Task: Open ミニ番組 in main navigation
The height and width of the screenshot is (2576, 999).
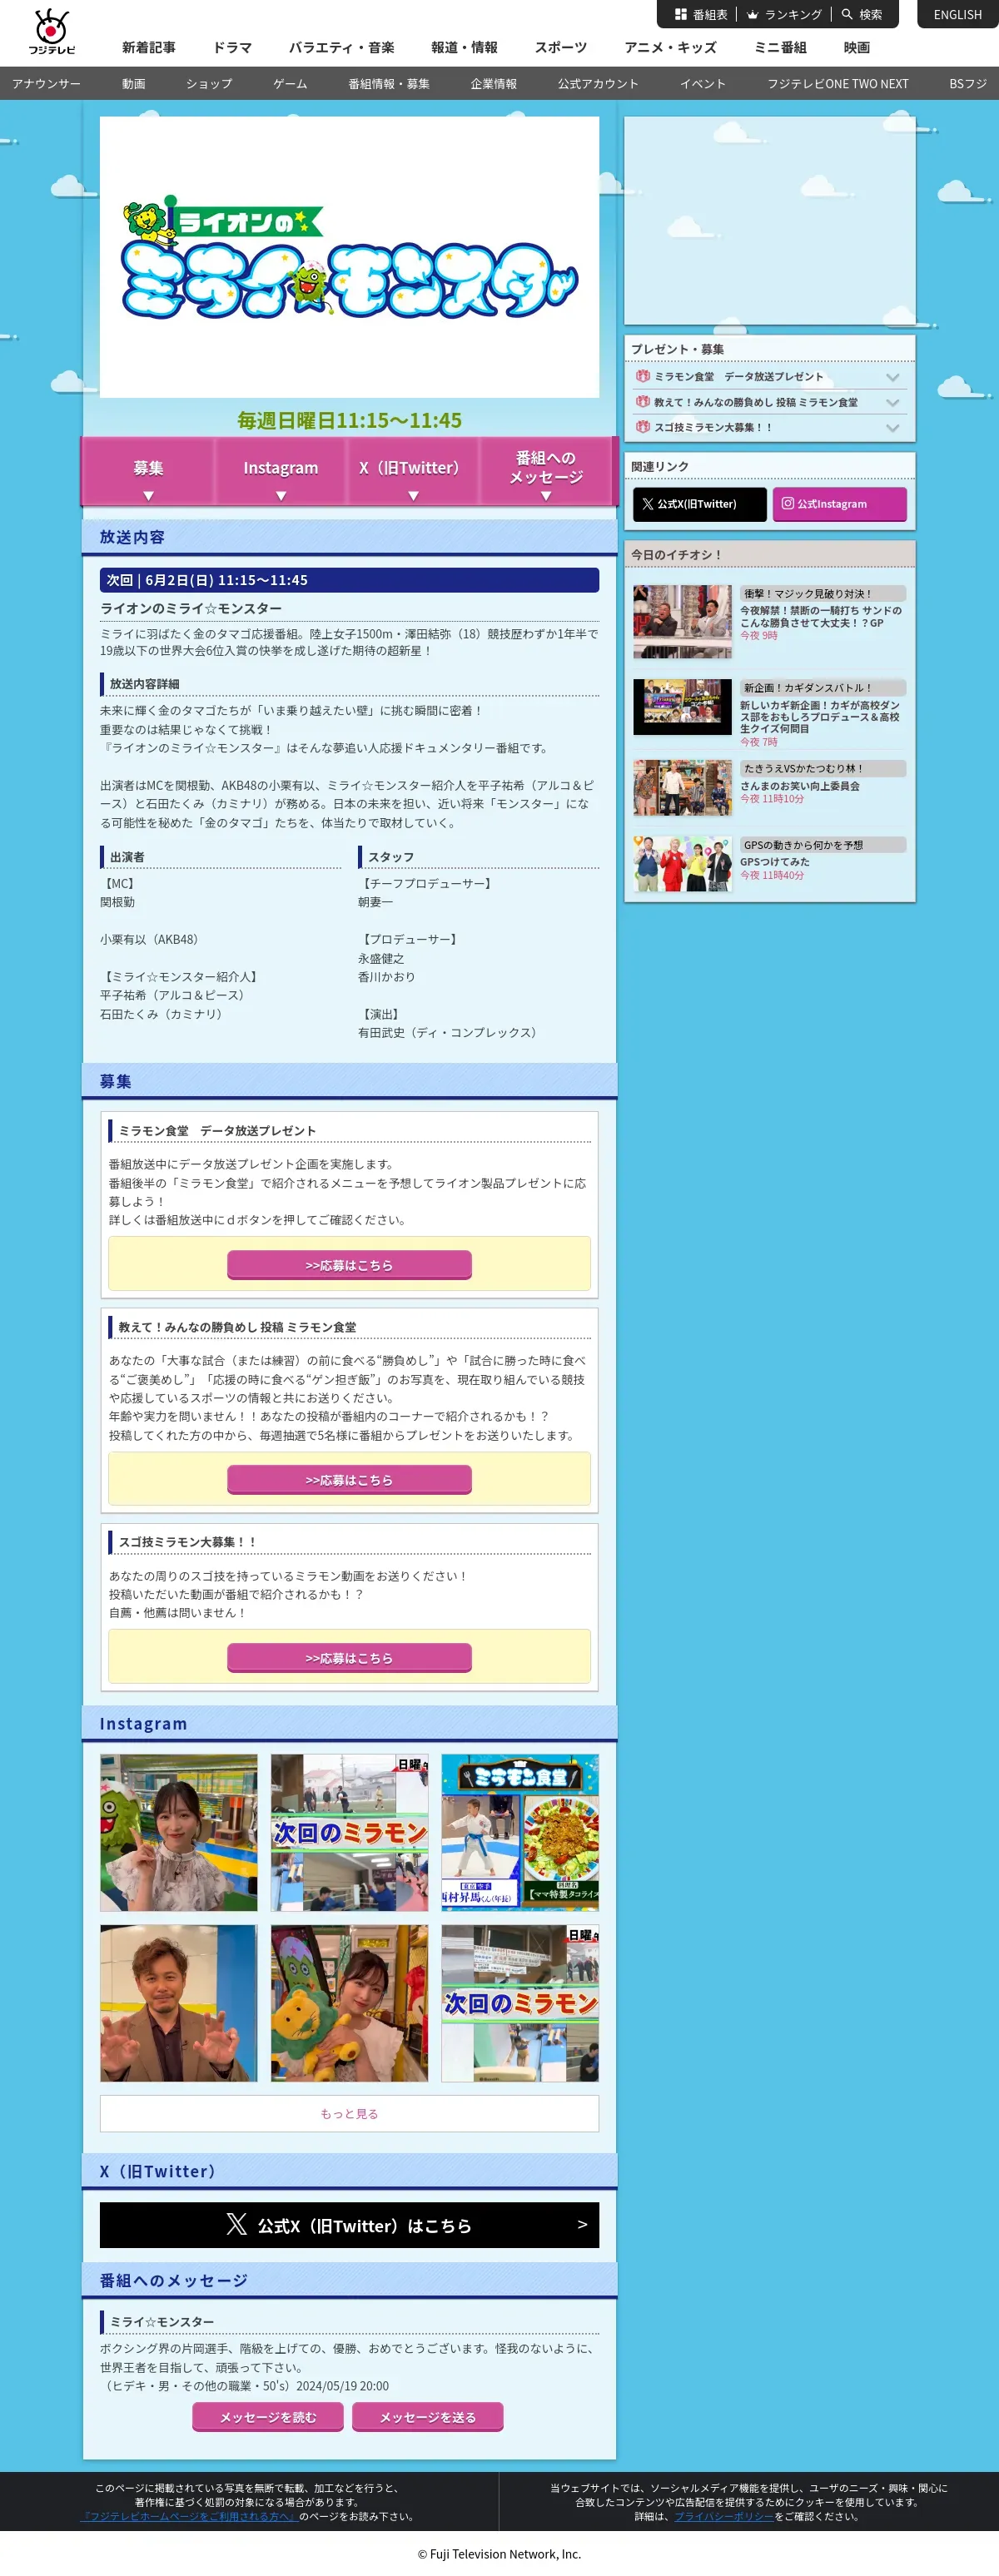Action: [x=780, y=47]
